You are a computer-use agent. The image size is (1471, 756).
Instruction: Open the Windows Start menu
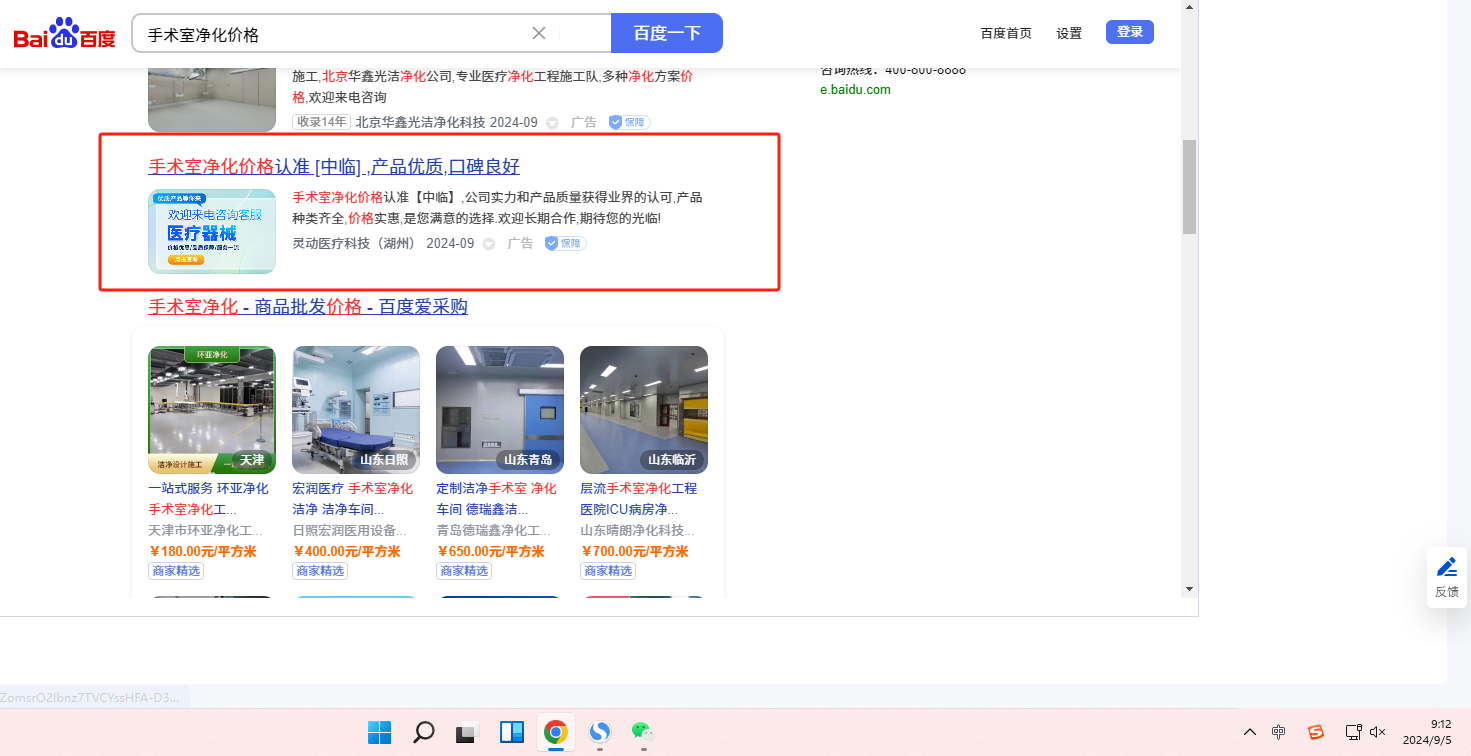click(380, 732)
